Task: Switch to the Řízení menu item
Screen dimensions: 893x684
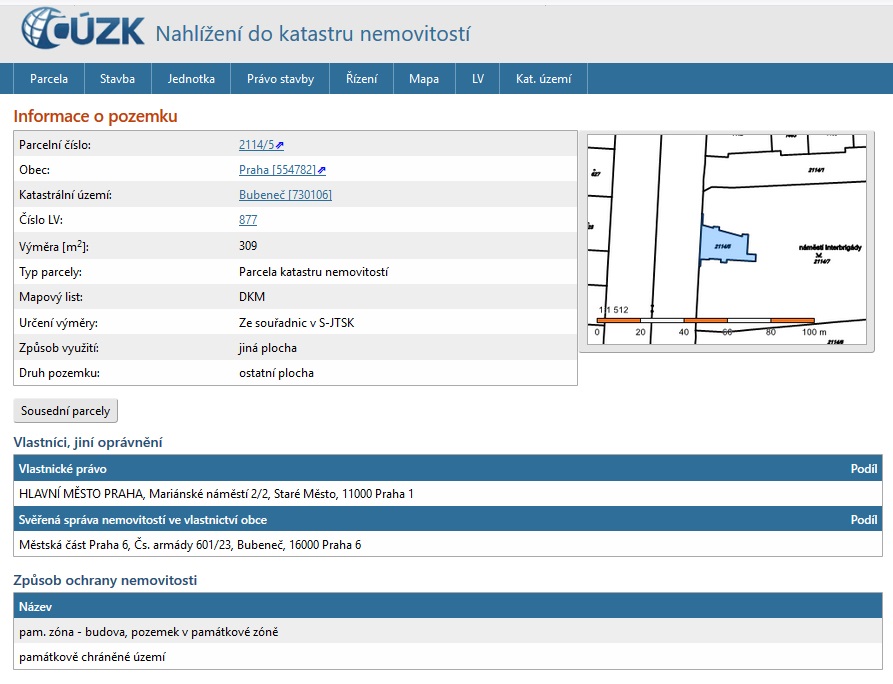Action: 361,79
